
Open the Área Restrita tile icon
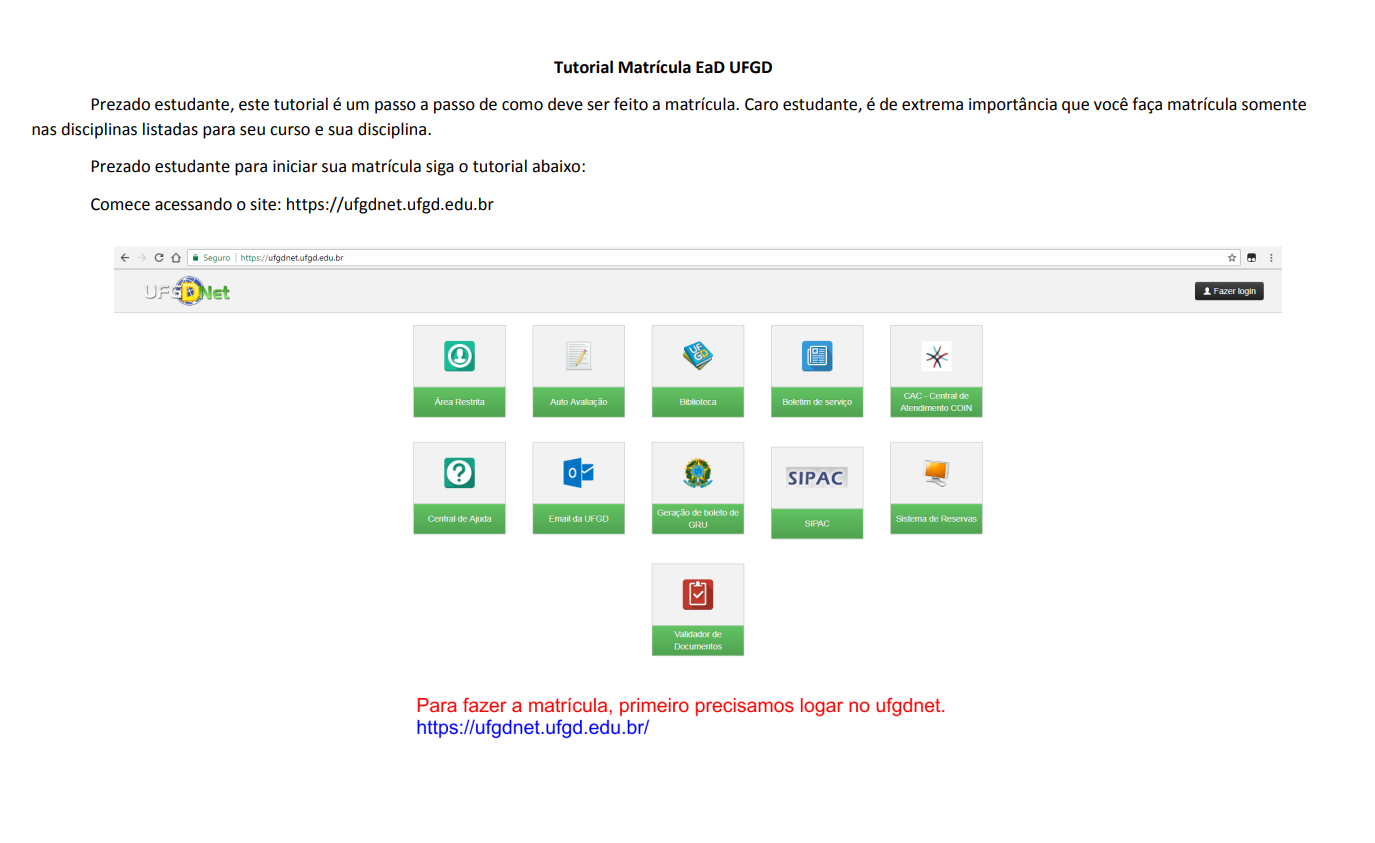pyautogui.click(x=459, y=356)
